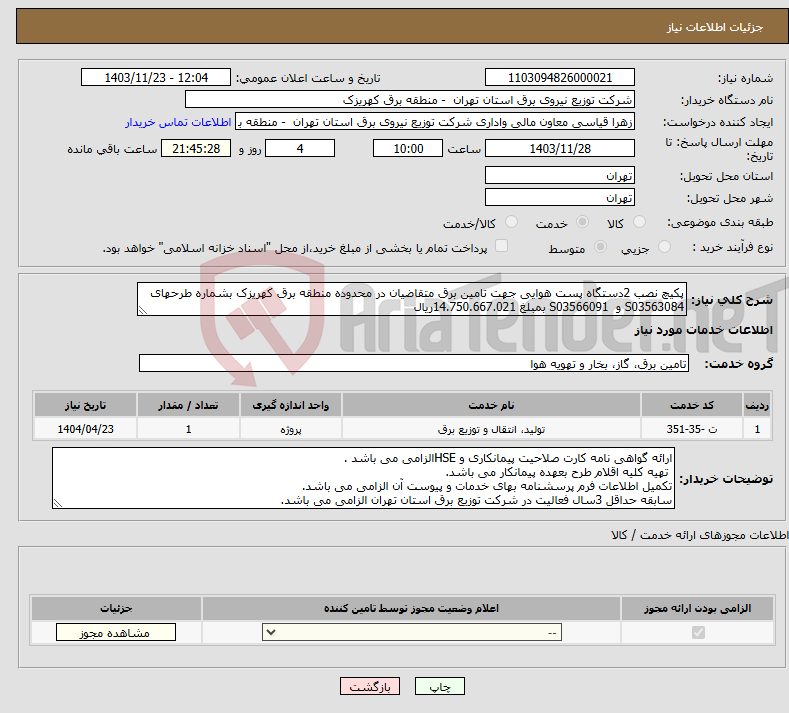Select the جزیی purchase type radio
Viewport: 789px width, 713px height.
(664, 247)
